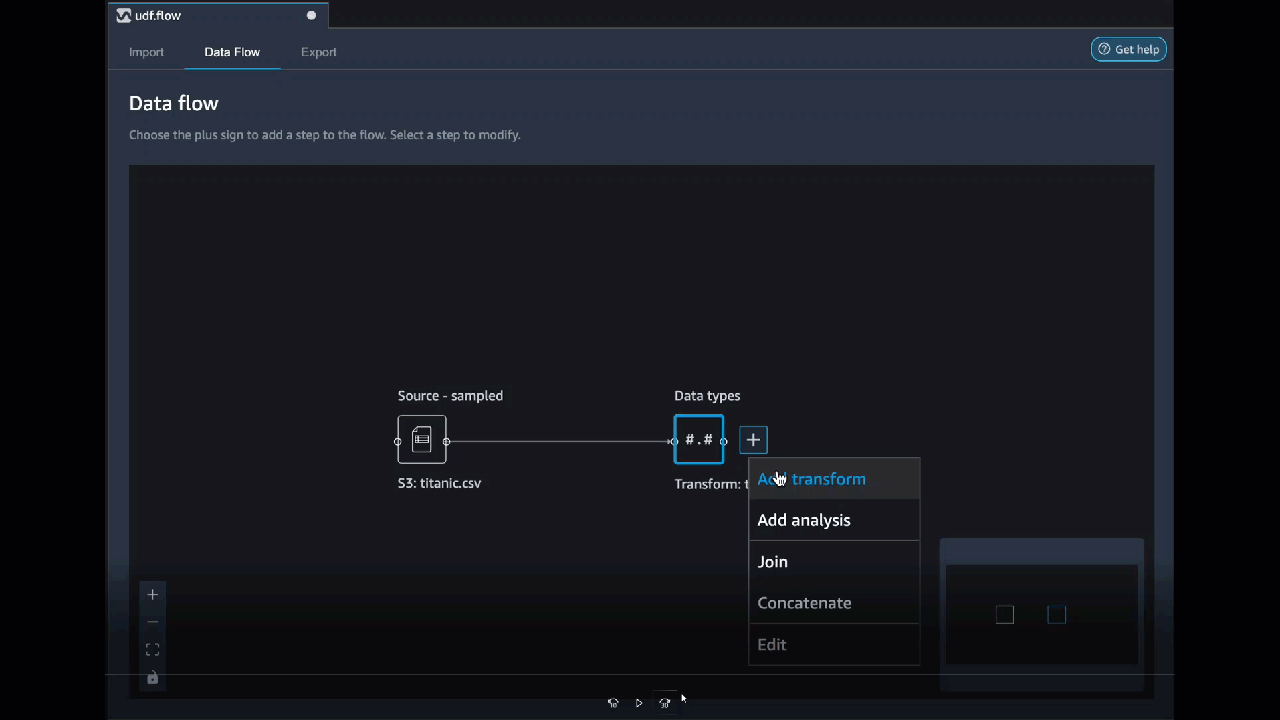Click the minimap overview panel

[1041, 614]
